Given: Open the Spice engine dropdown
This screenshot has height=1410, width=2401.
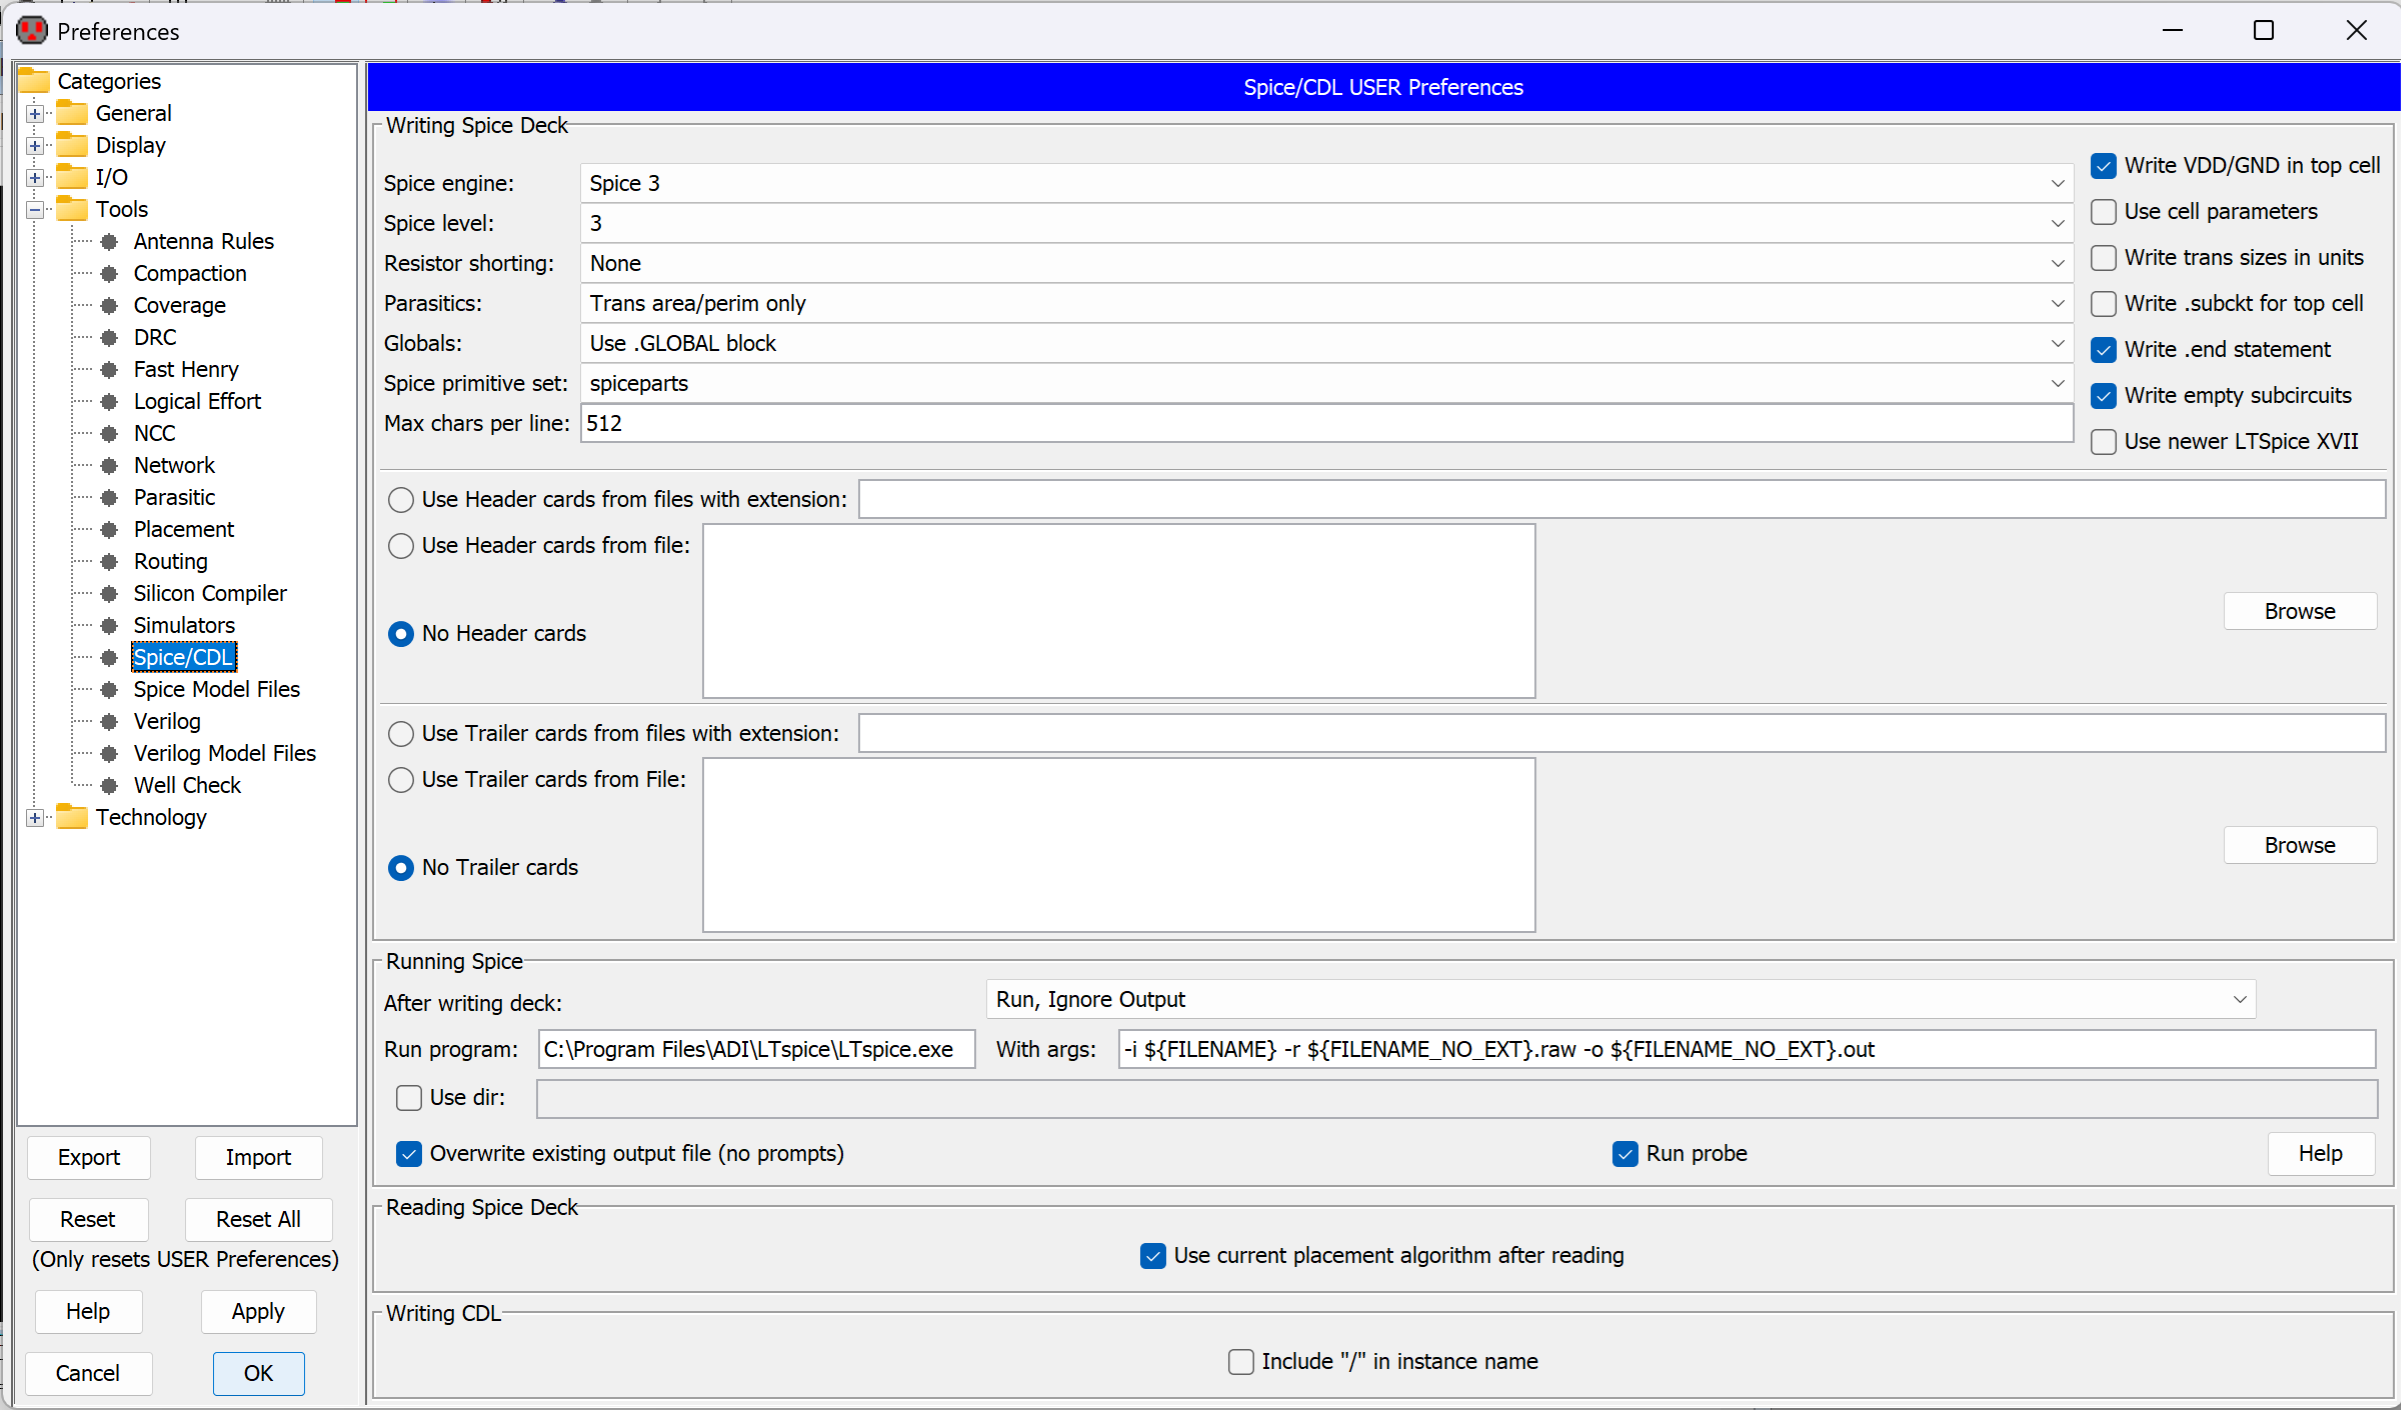Looking at the screenshot, I should click(1326, 183).
